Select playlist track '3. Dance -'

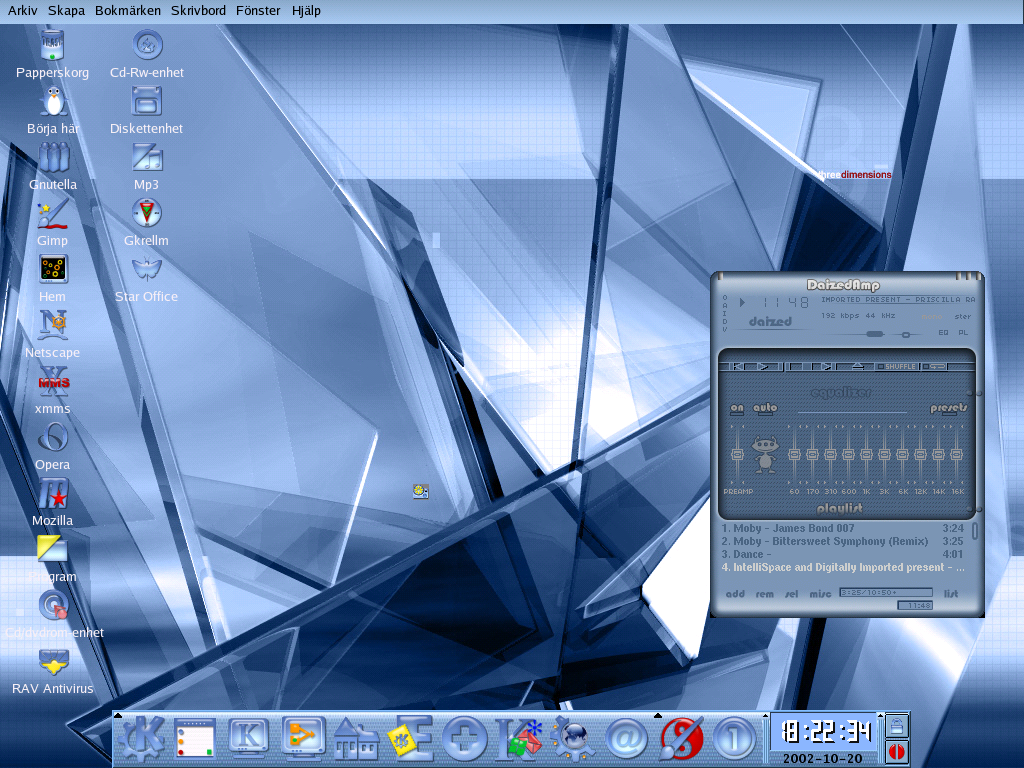842,554
